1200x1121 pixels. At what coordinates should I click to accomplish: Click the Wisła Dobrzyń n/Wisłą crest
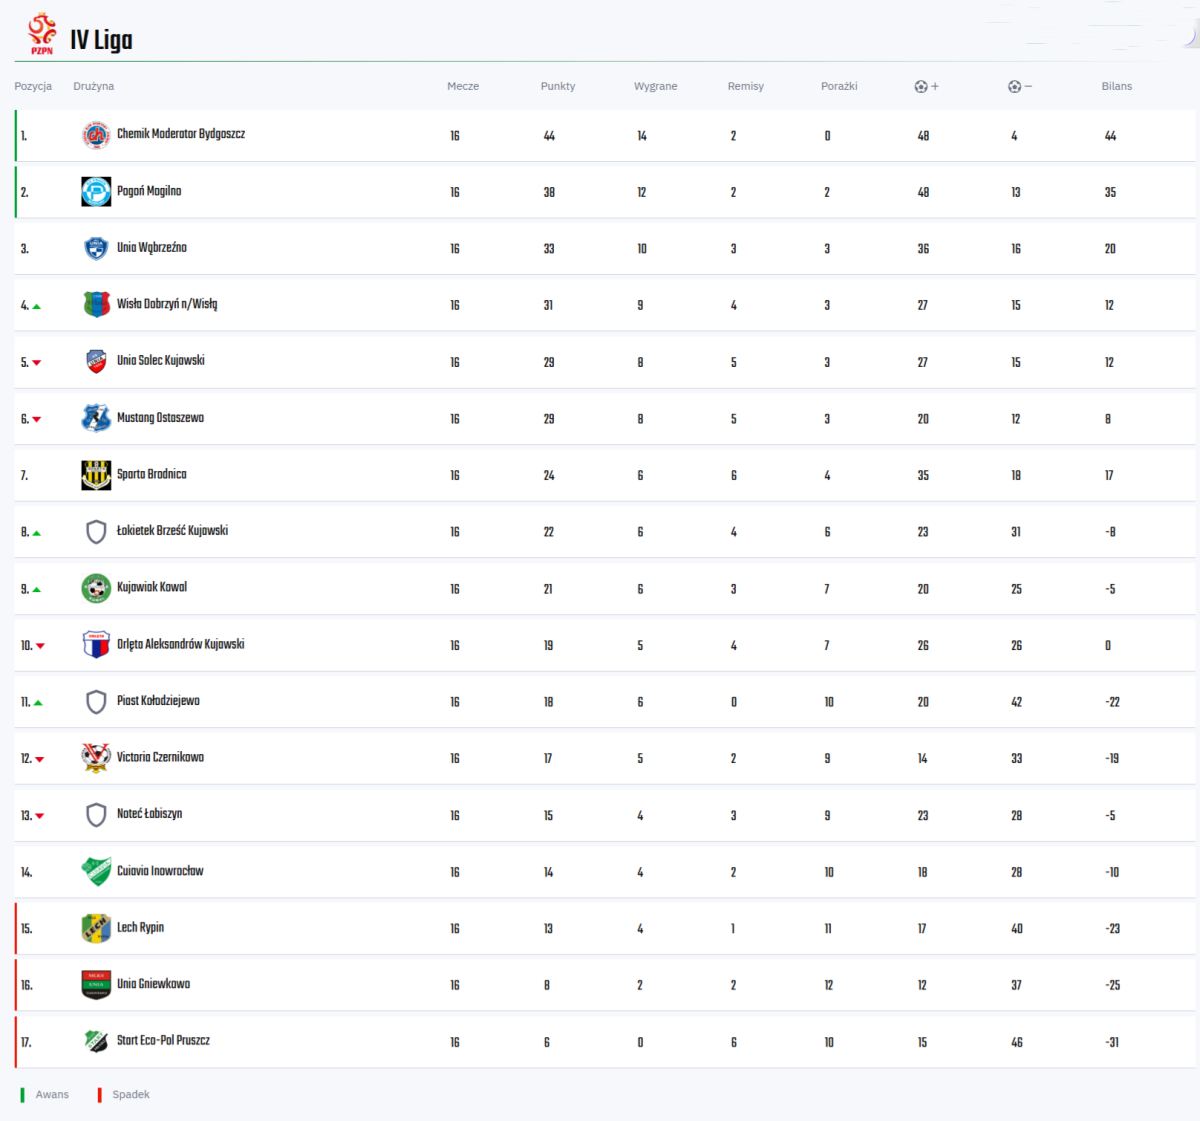coord(96,305)
